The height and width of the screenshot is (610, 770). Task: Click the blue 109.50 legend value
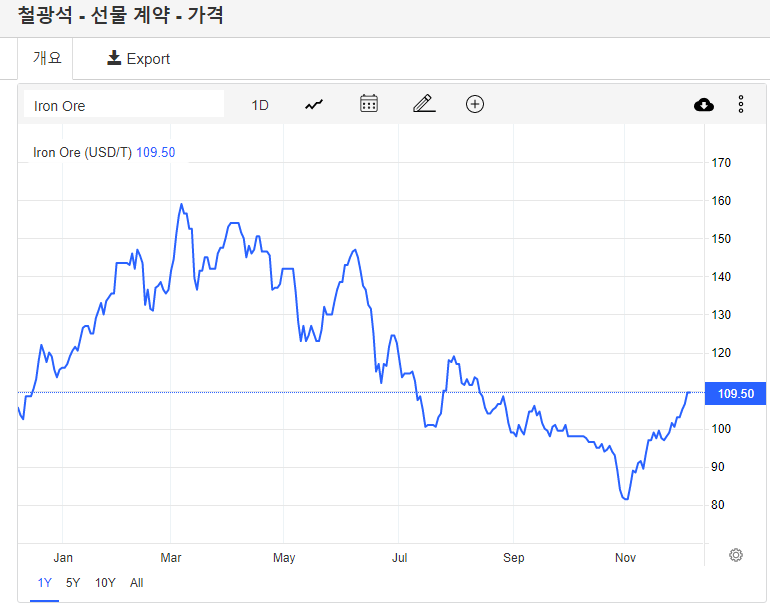(x=156, y=152)
